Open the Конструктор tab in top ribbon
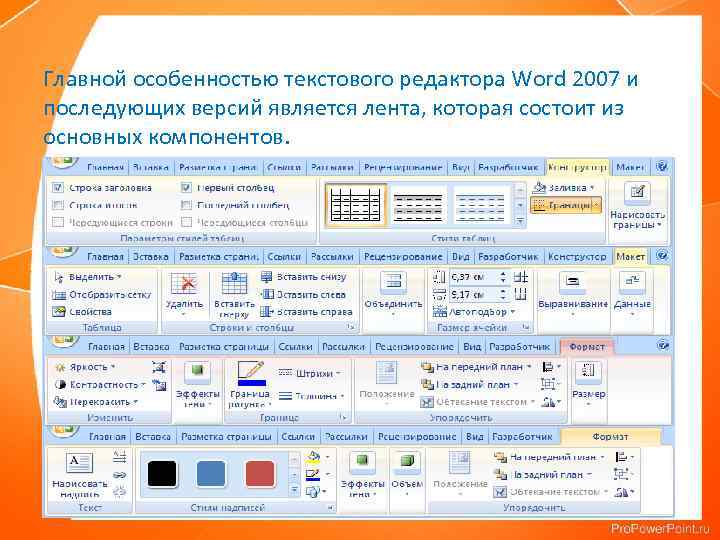The height and width of the screenshot is (540, 720). [578, 168]
